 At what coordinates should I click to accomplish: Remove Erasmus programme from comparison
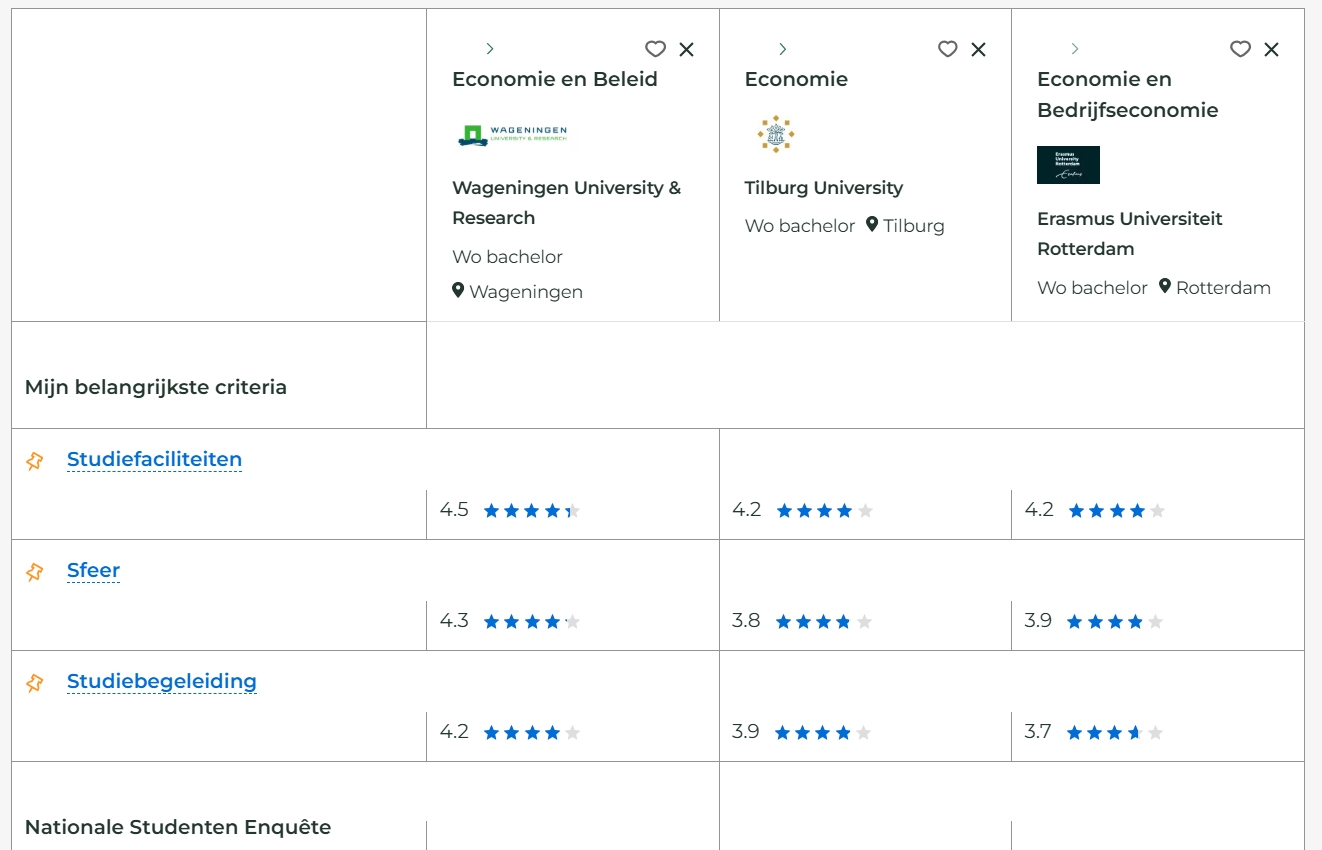[1271, 49]
